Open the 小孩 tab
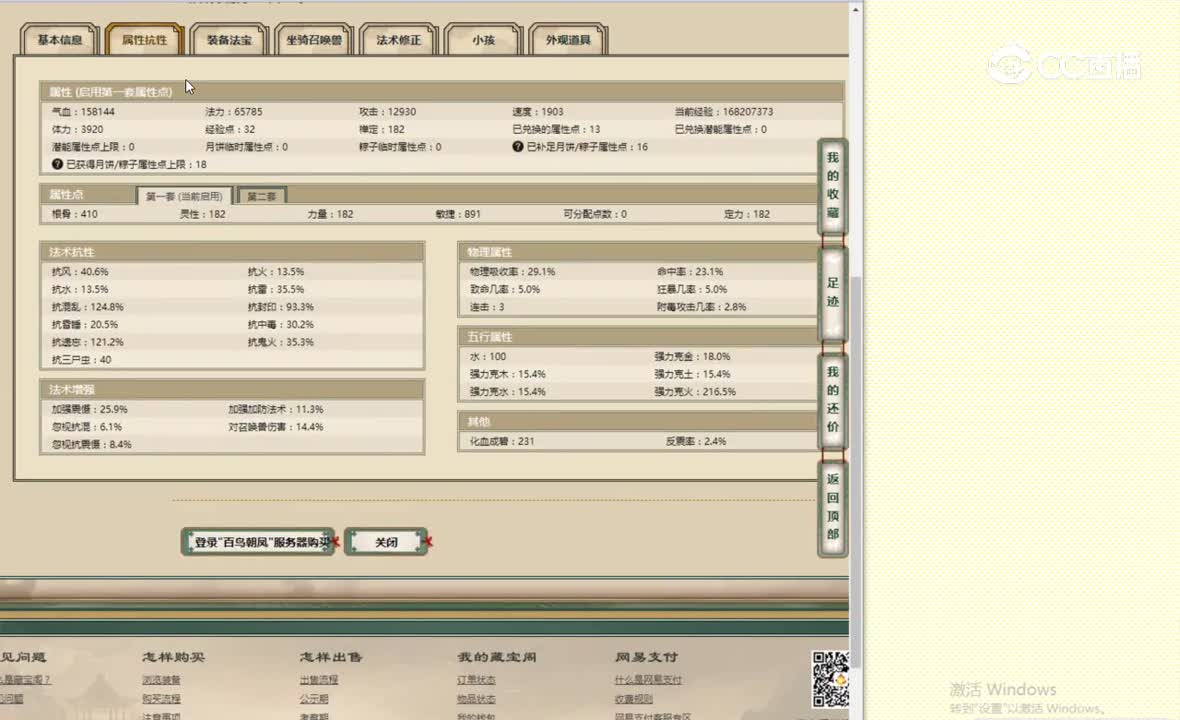Viewport: 1180px width, 720px height. pyautogui.click(x=483, y=40)
